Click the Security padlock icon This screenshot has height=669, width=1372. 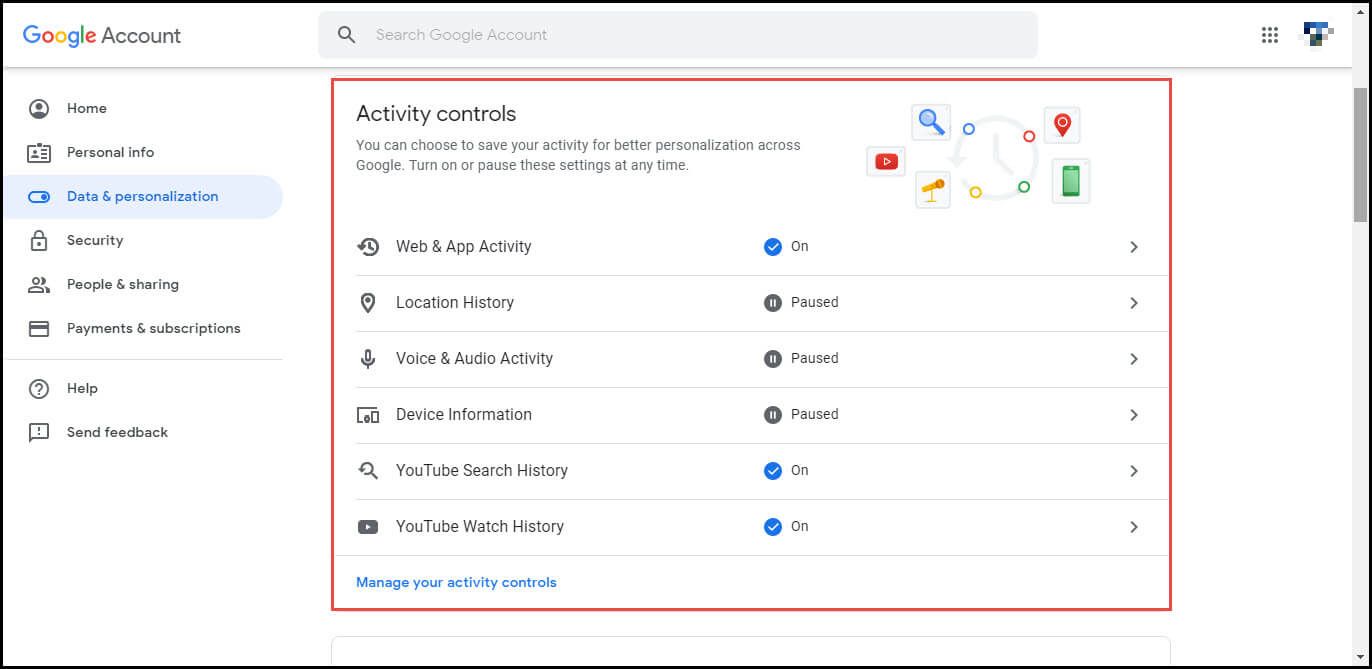click(39, 240)
